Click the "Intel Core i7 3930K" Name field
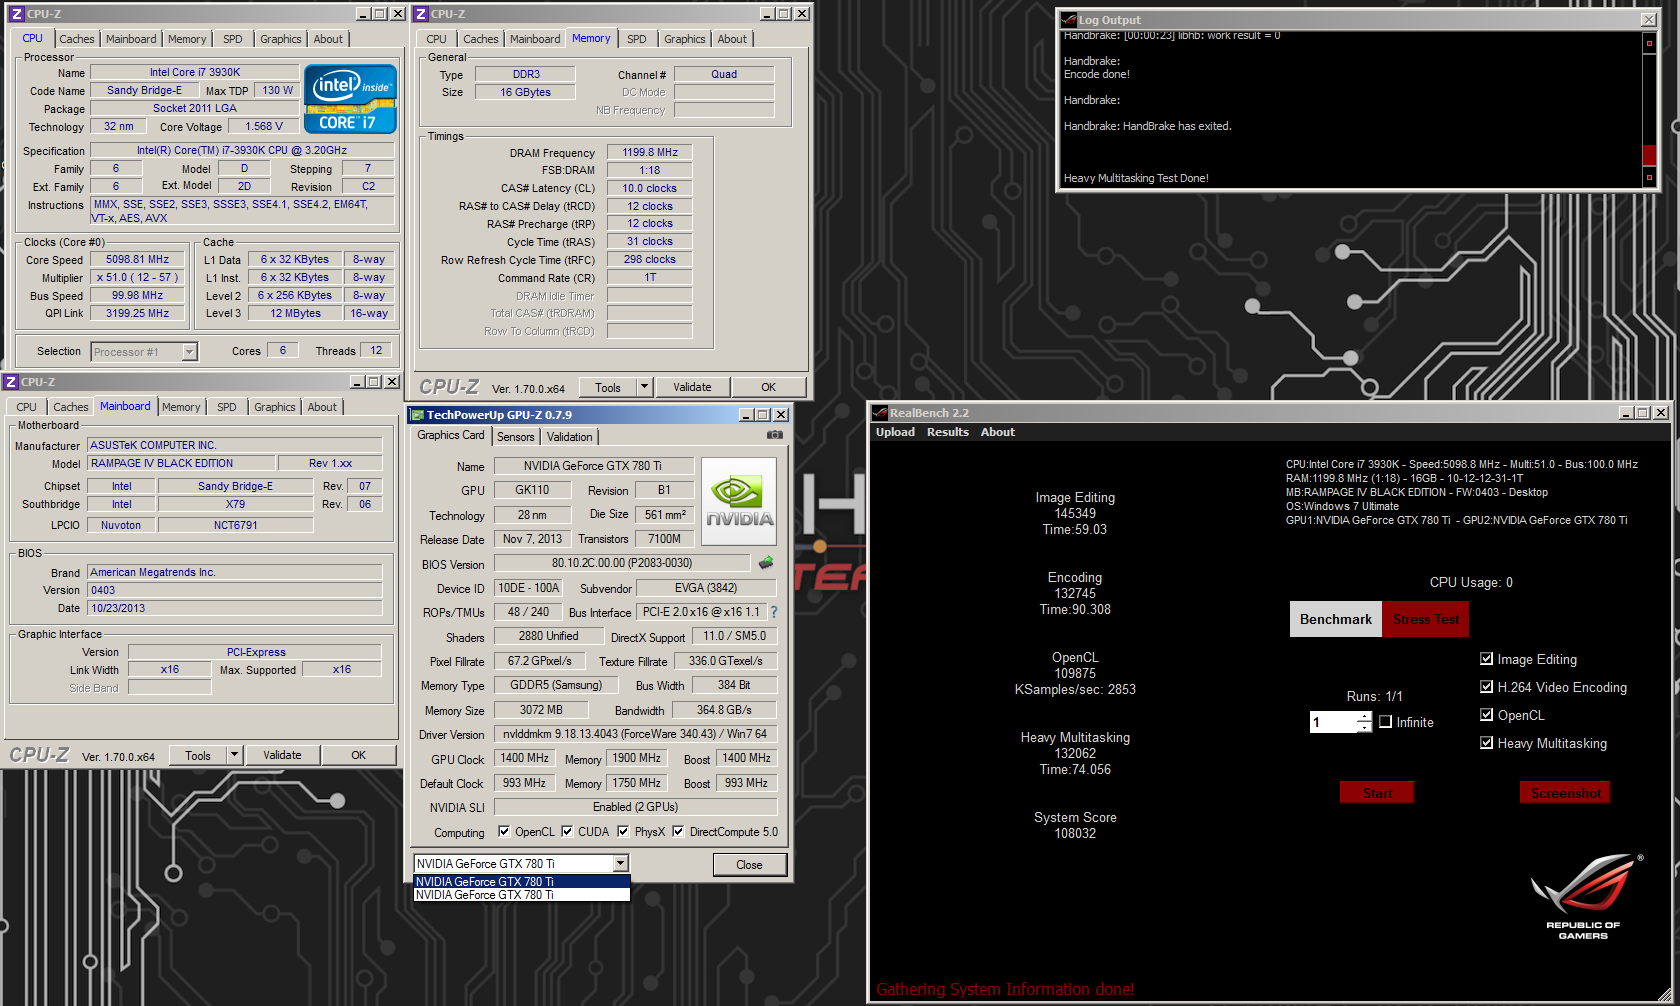This screenshot has width=1680, height=1006. [x=195, y=72]
